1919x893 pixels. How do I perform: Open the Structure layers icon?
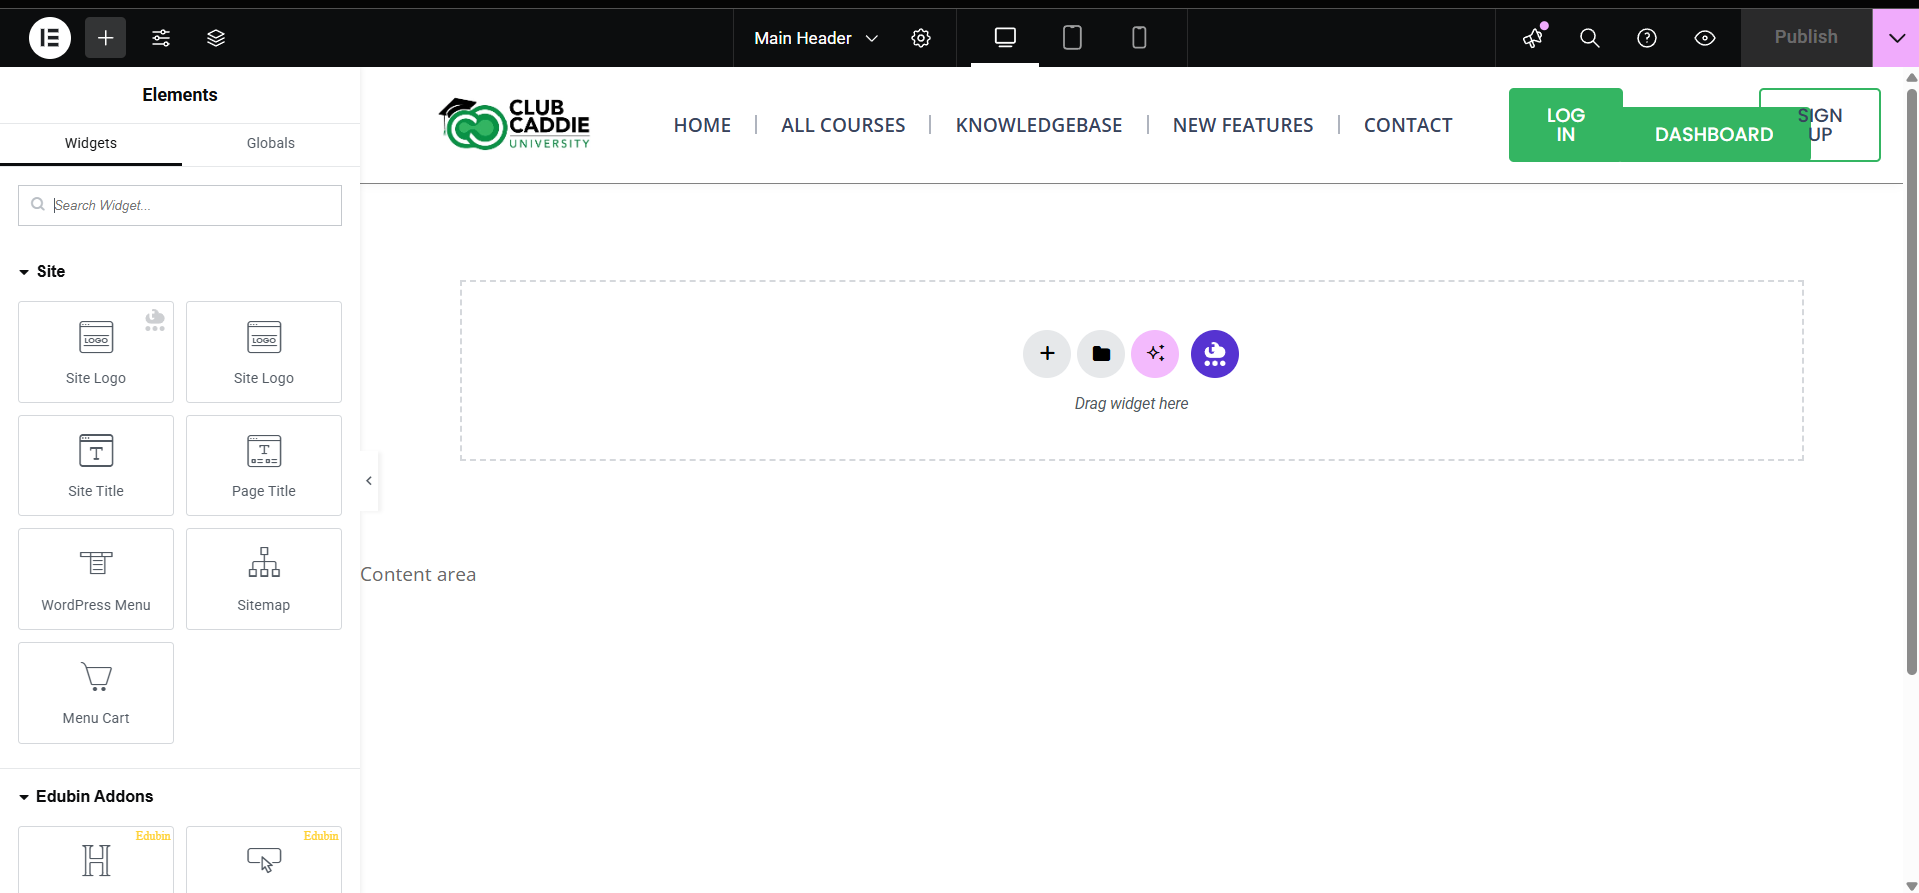(x=216, y=38)
